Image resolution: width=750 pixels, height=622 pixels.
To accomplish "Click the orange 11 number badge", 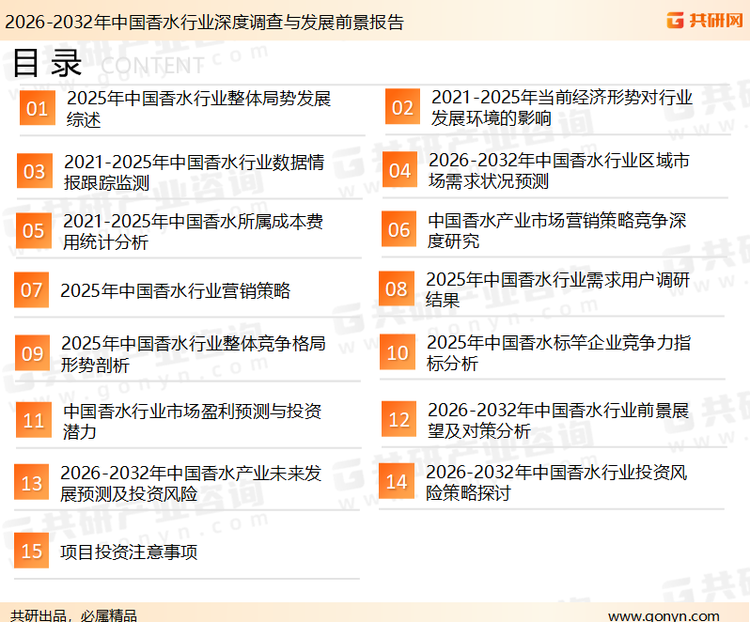I will [33, 420].
